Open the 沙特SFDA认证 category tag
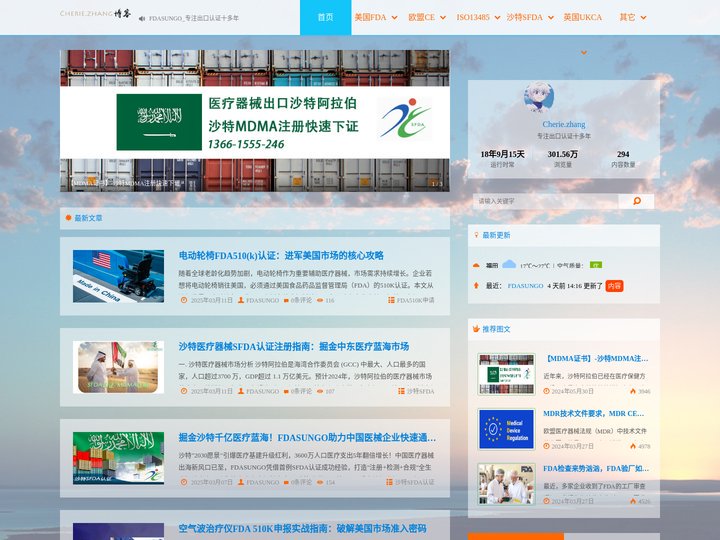 (414, 482)
